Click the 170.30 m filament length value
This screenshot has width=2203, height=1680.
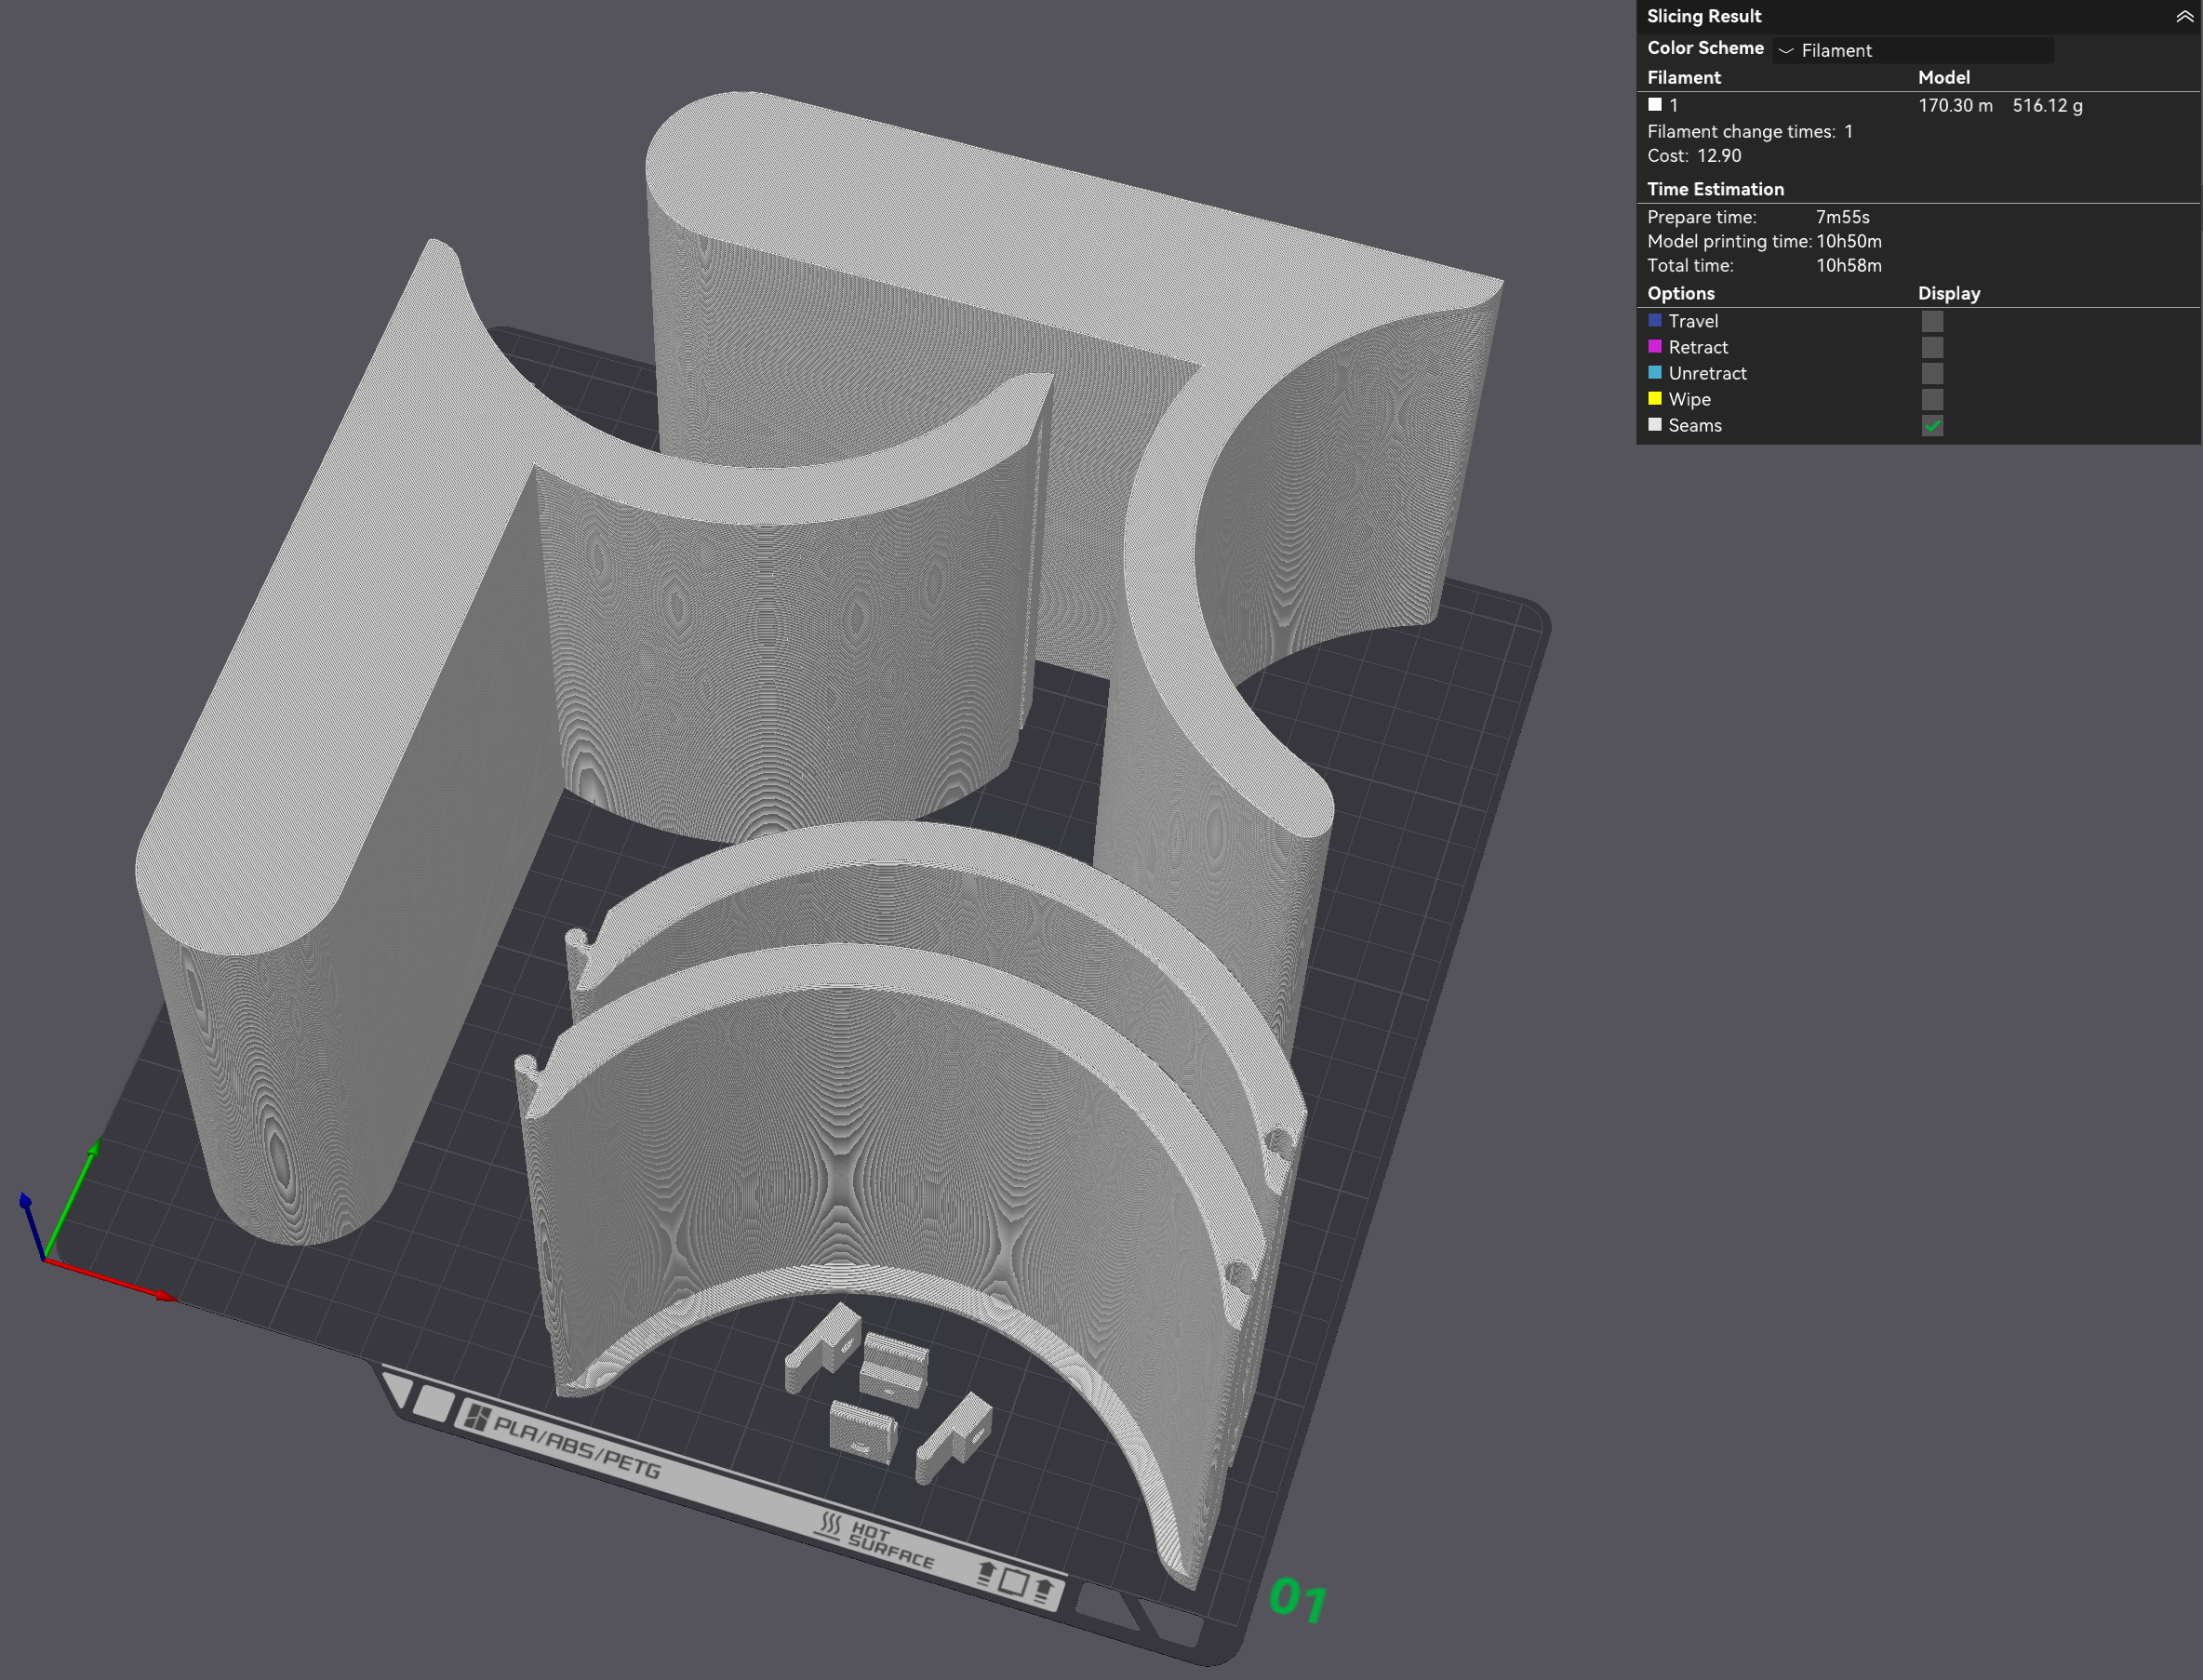click(1955, 105)
